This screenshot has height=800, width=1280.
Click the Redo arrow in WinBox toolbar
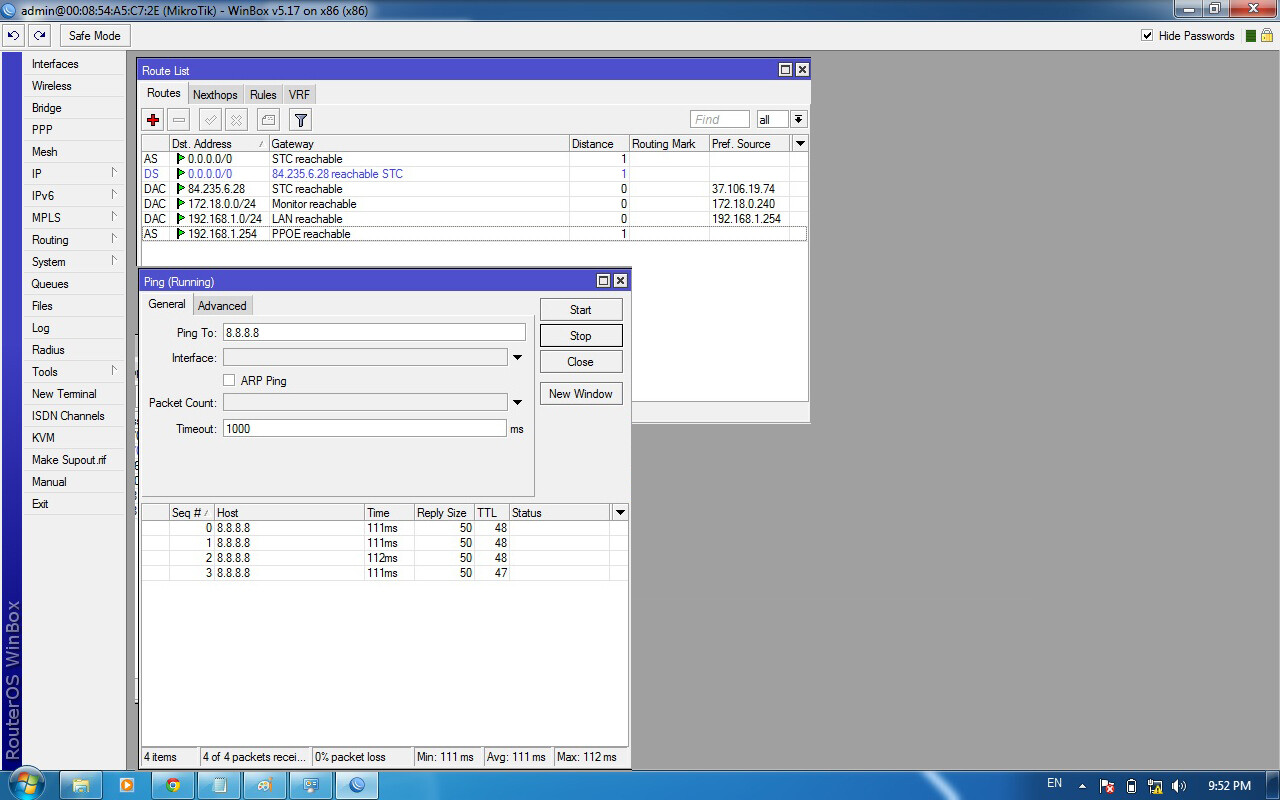point(39,36)
